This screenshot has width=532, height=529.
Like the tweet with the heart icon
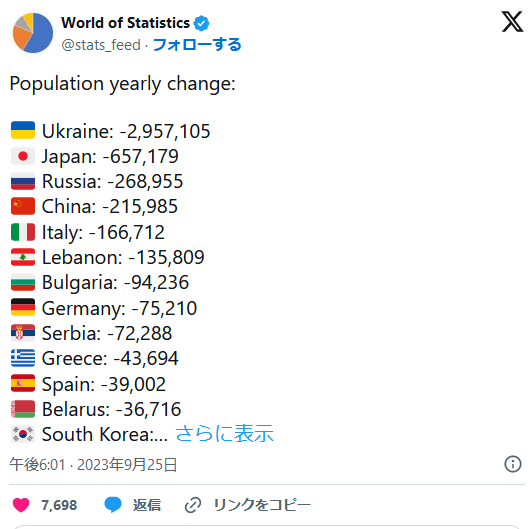tap(21, 505)
